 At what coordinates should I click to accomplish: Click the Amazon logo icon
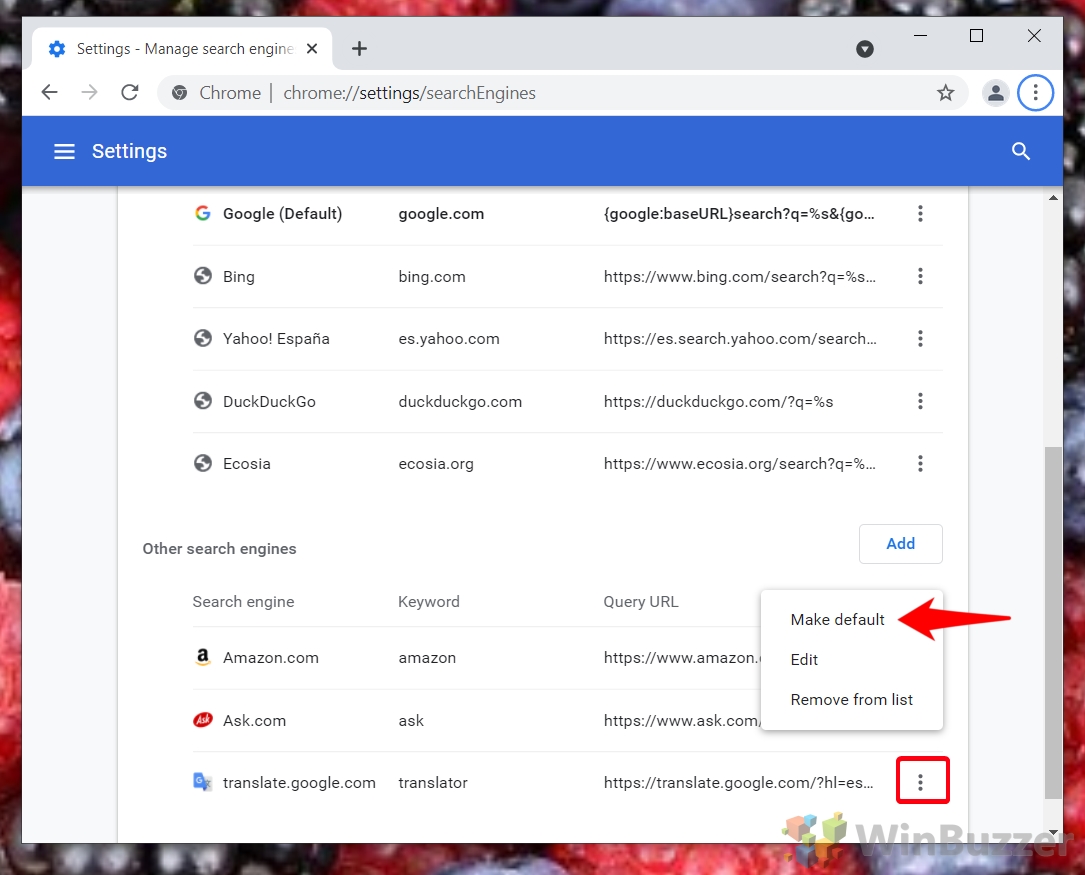tap(202, 657)
